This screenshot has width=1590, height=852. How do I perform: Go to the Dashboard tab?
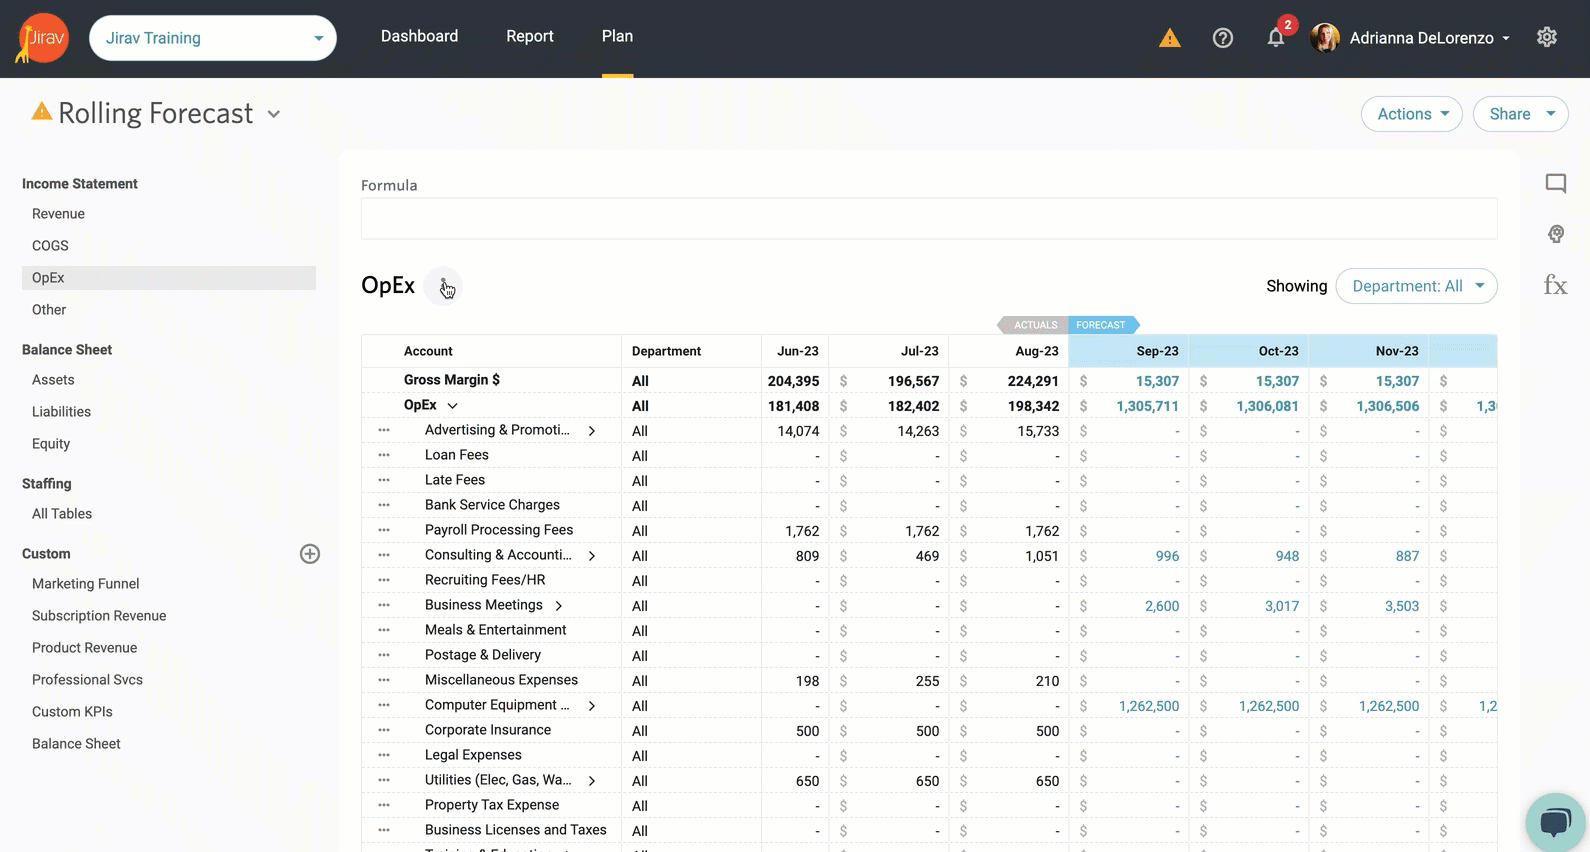pos(419,36)
